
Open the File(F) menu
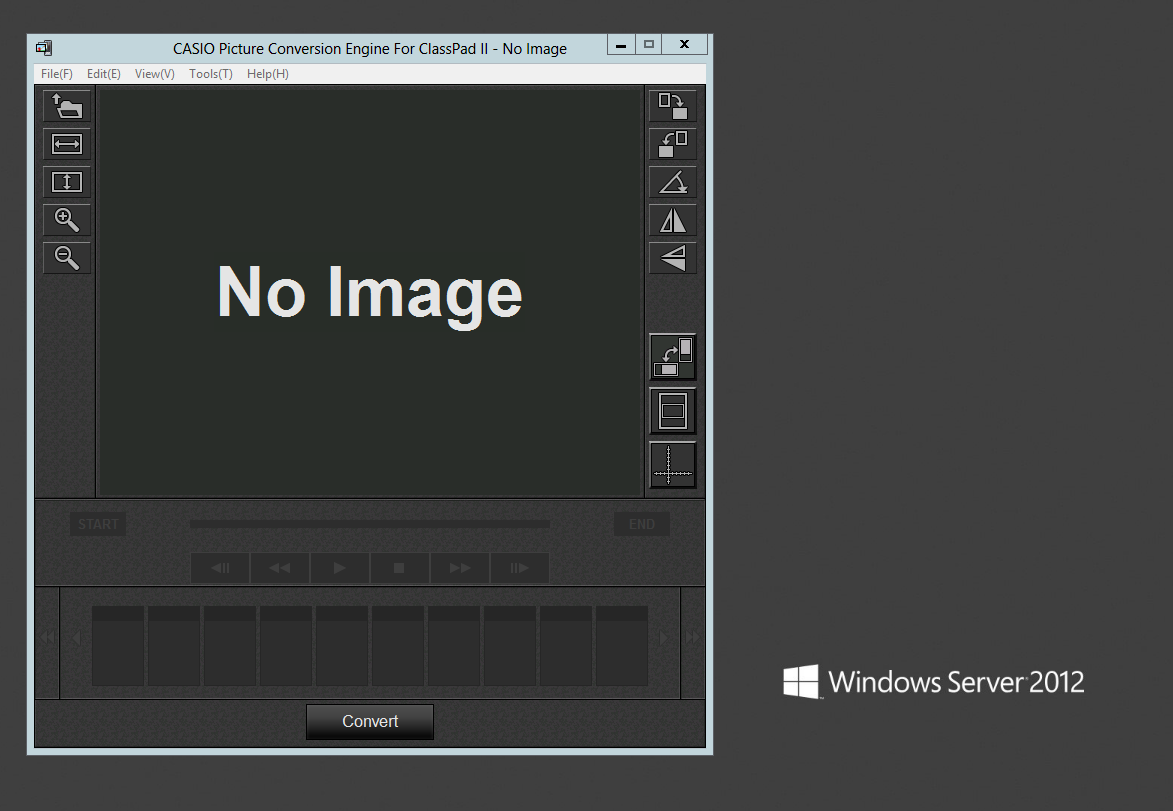coord(57,73)
